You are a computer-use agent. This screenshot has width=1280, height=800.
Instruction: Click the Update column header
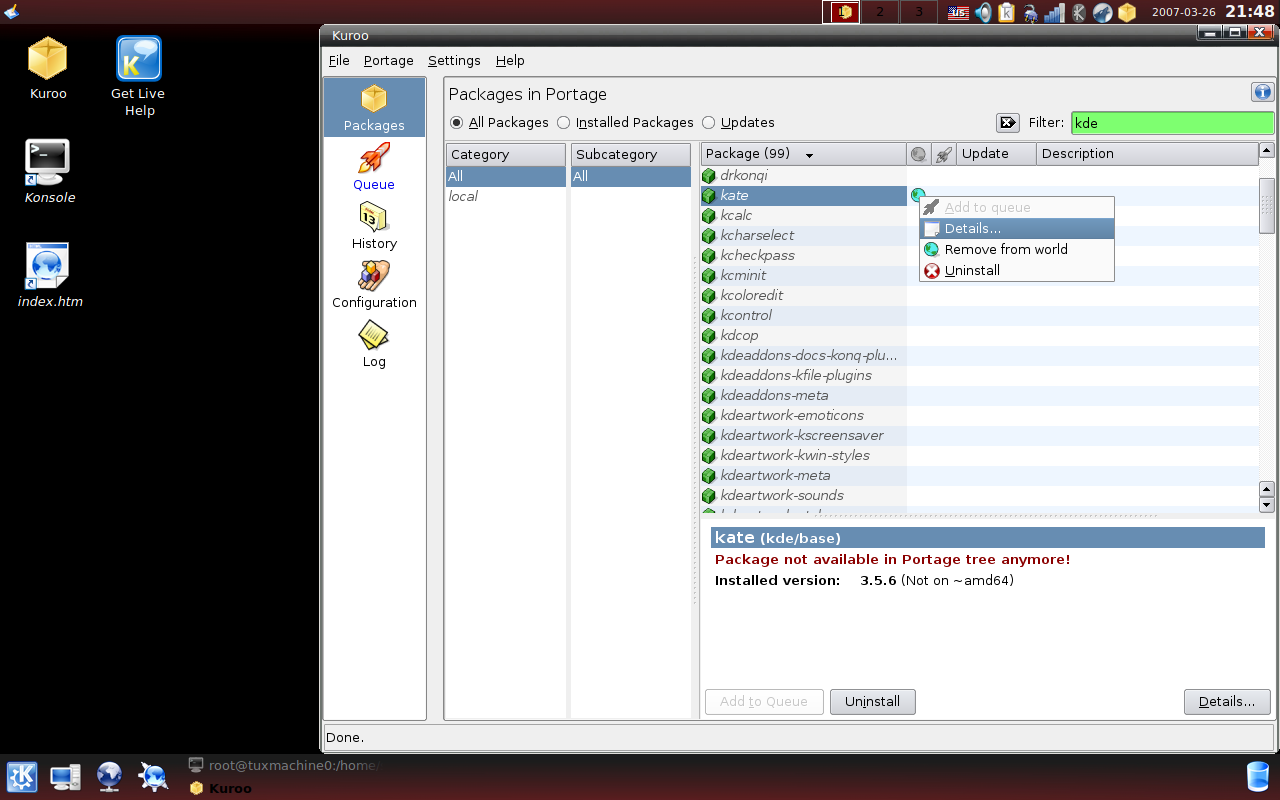point(995,154)
